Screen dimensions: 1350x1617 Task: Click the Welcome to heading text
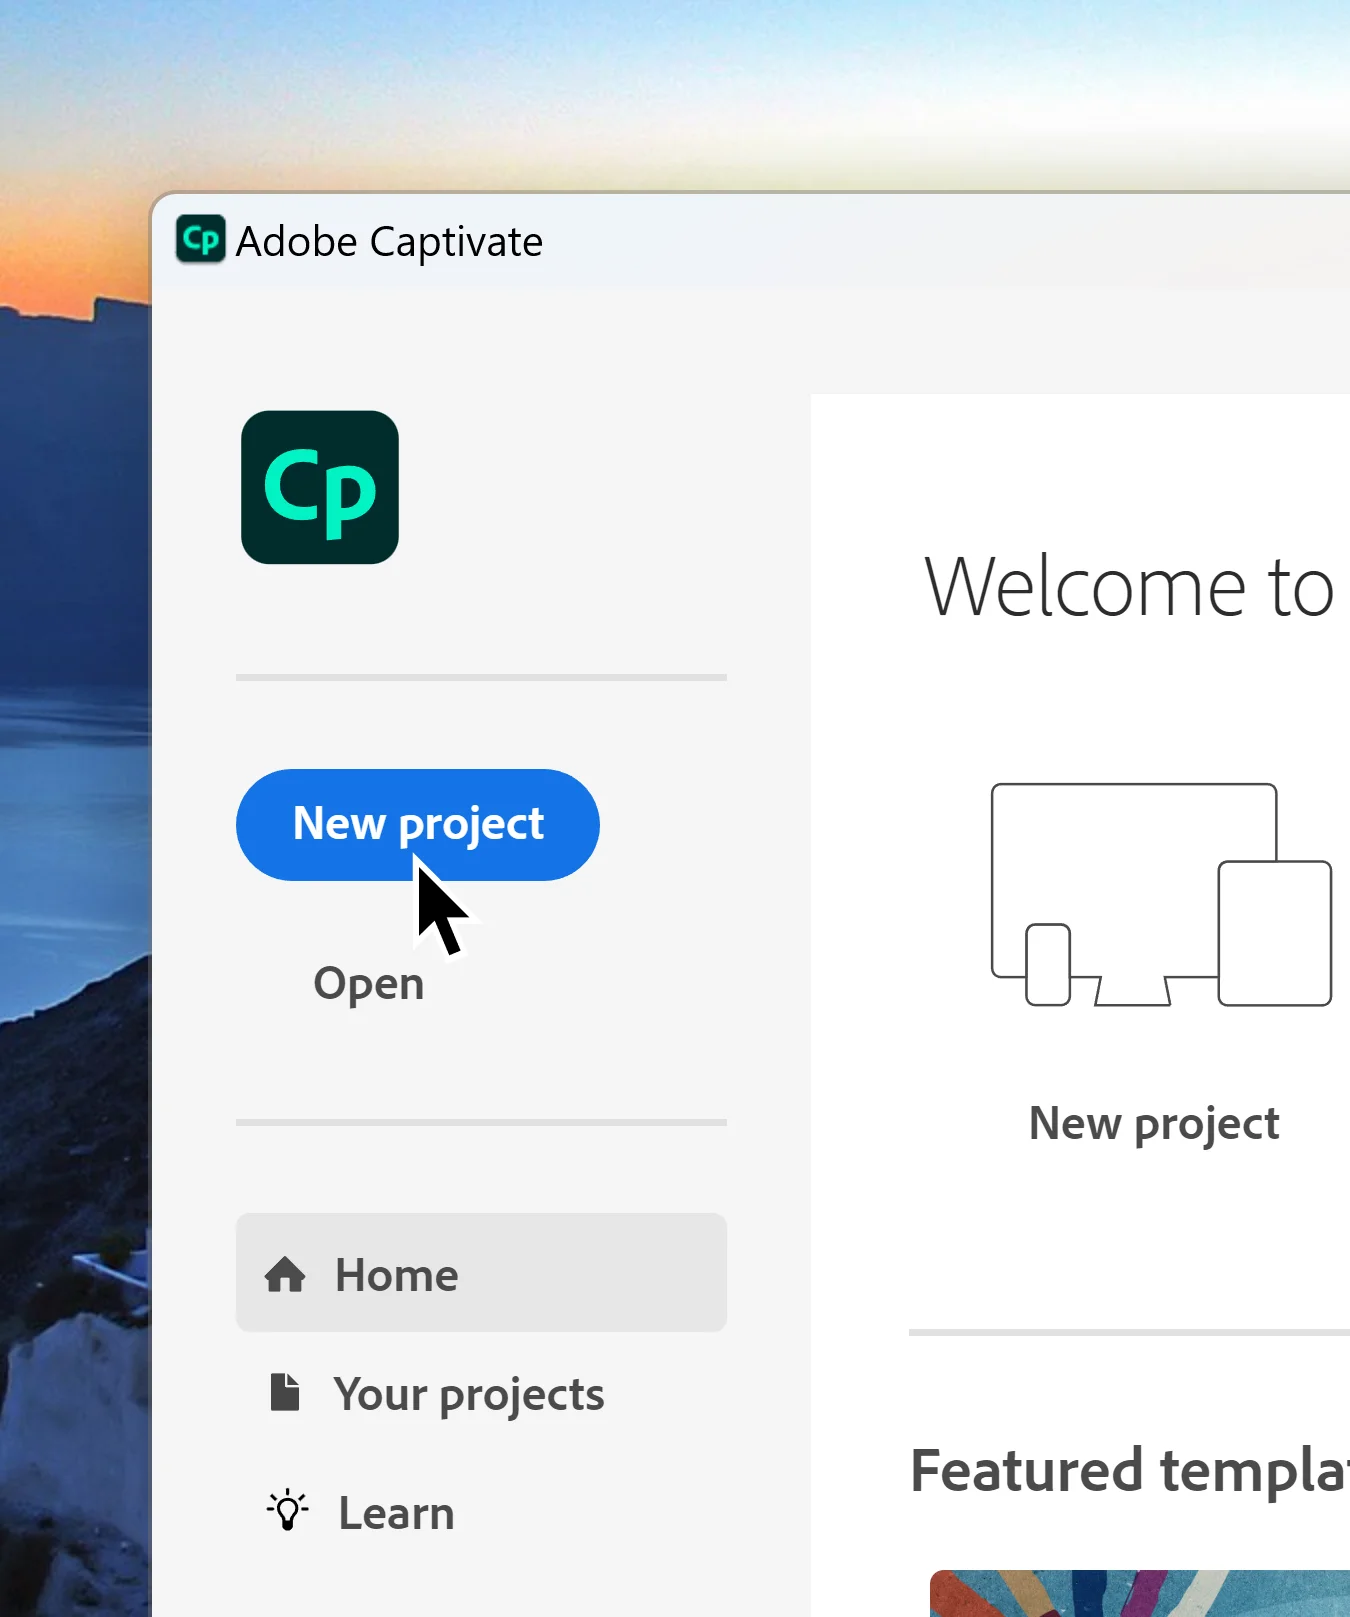1129,587
